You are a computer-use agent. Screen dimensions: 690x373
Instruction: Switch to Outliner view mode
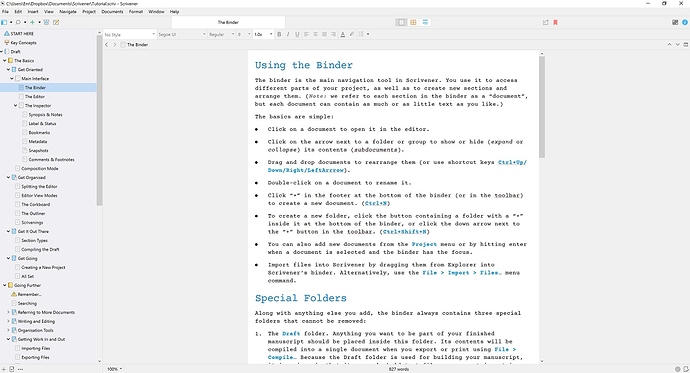425,22
